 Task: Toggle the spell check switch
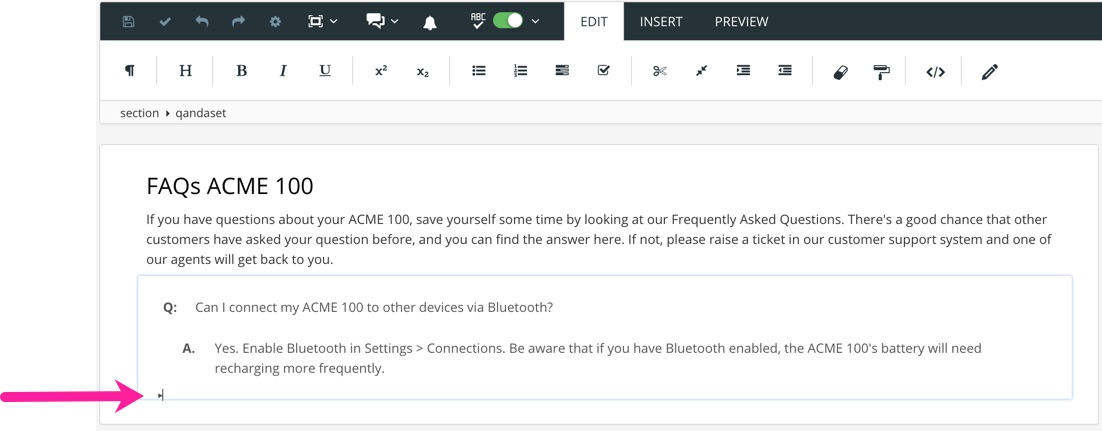click(x=508, y=21)
